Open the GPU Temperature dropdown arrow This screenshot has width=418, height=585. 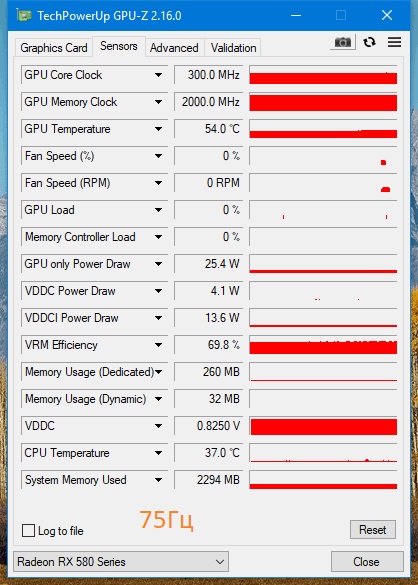159,129
